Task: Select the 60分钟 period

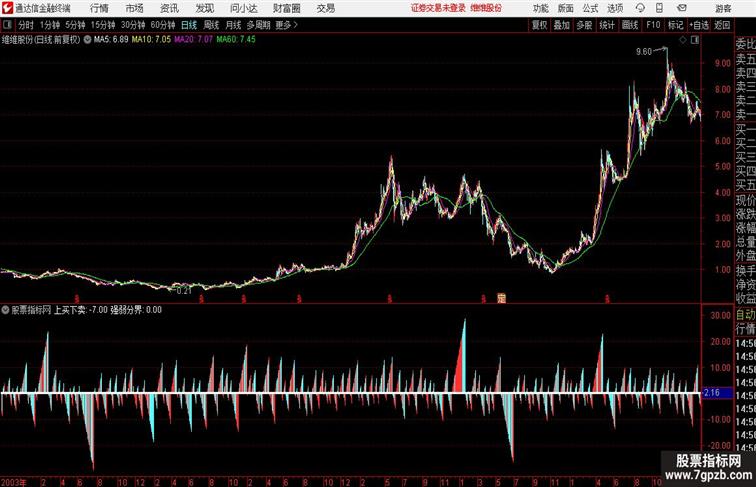Action: coord(163,25)
